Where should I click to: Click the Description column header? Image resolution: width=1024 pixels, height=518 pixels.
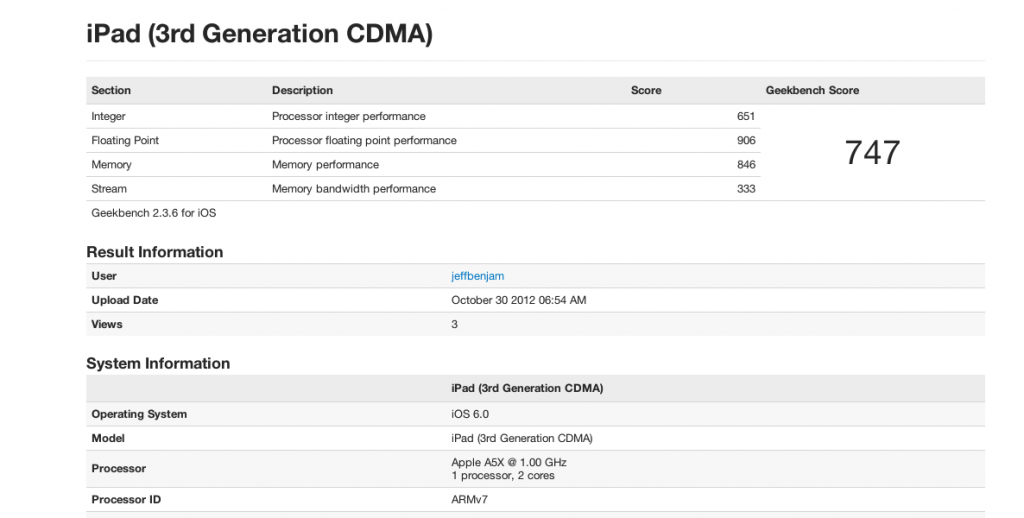pos(302,91)
